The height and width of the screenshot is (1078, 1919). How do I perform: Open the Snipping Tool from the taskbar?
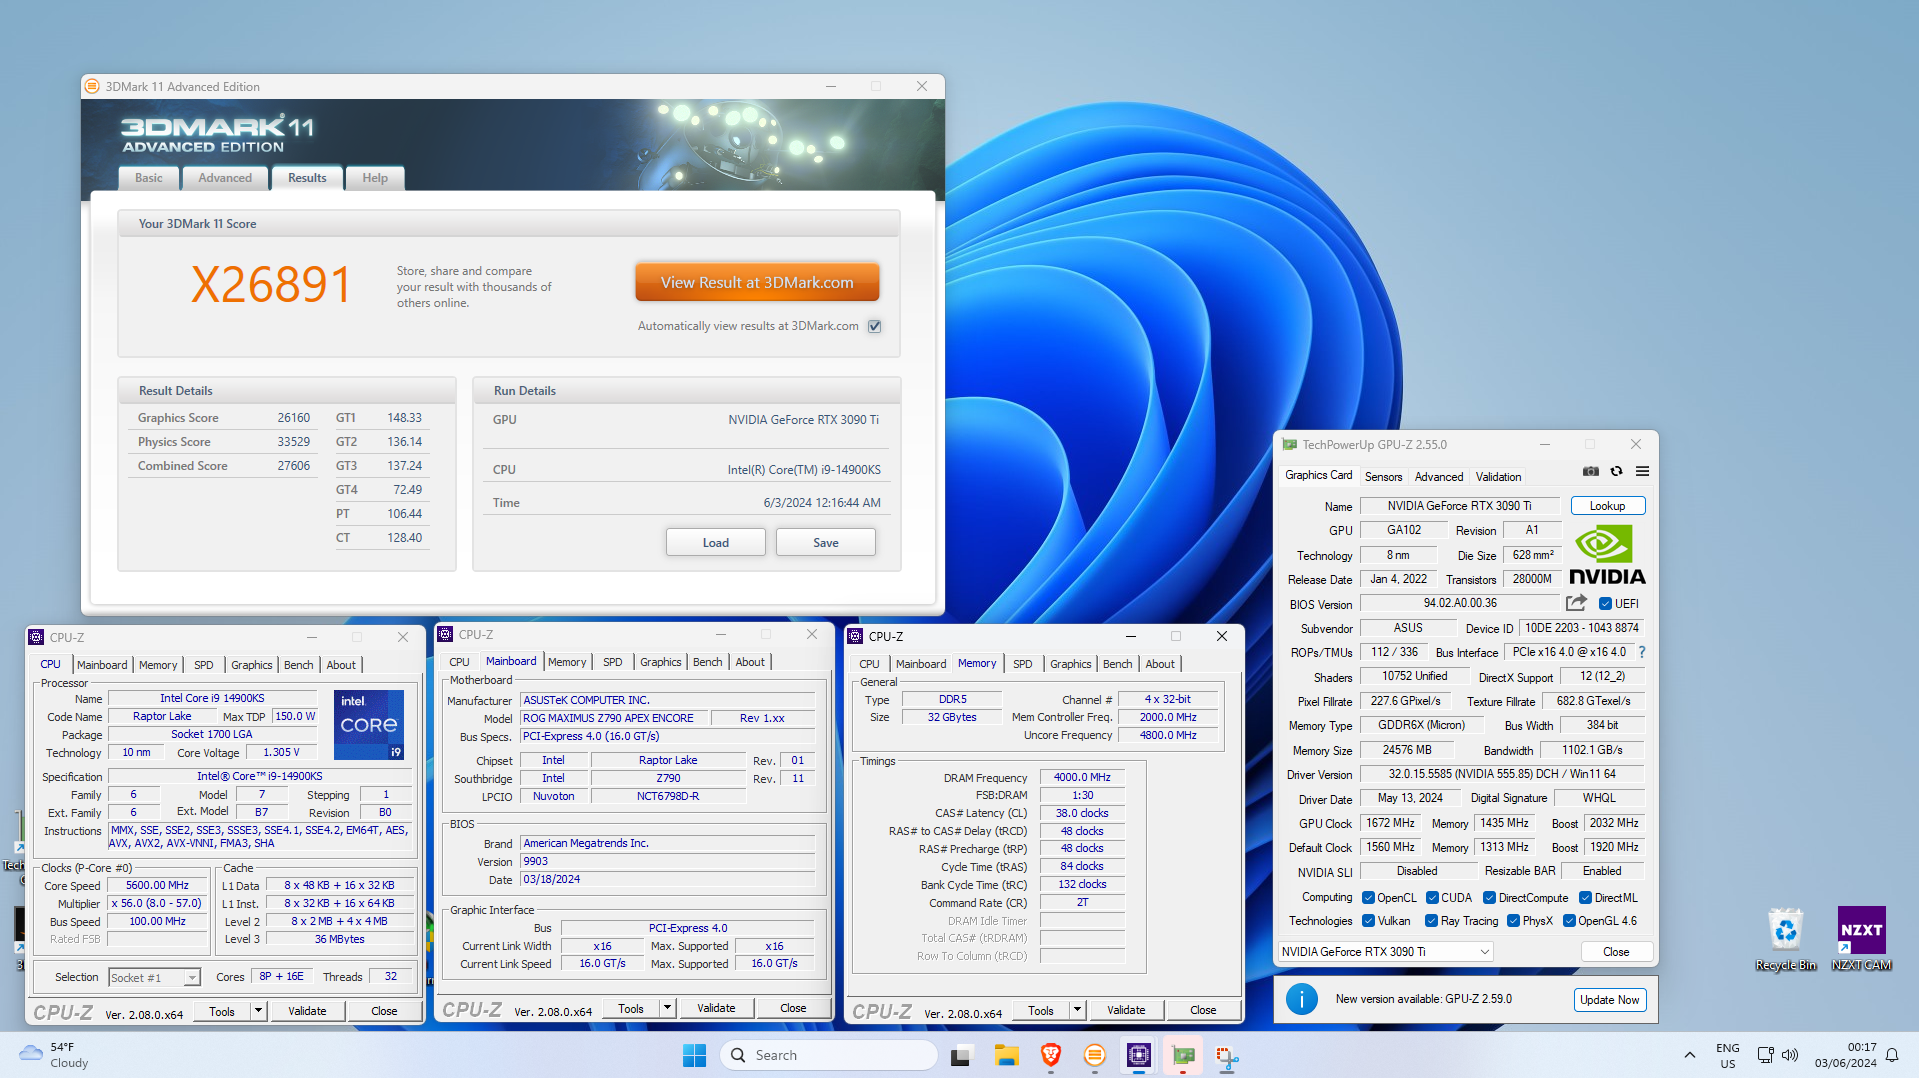tap(1227, 1055)
